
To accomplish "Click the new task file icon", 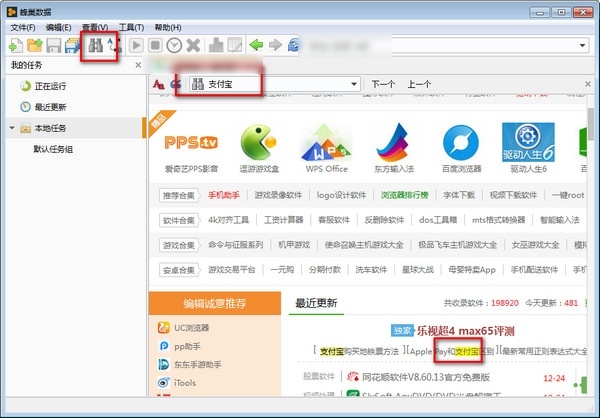I will [x=16, y=46].
